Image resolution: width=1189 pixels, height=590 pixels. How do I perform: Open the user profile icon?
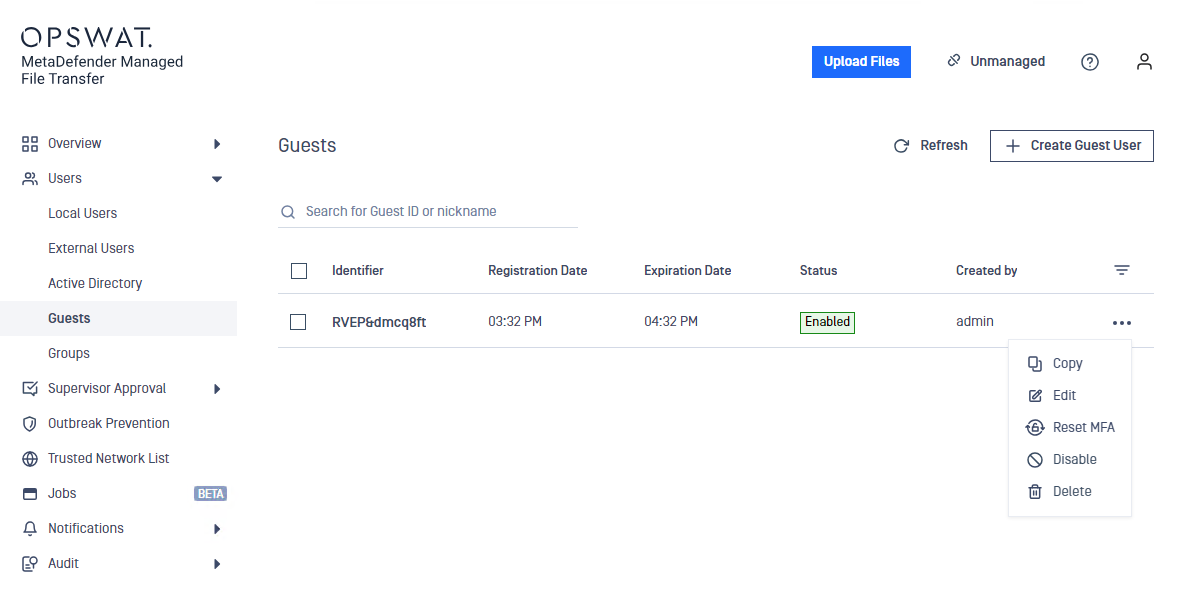point(1144,62)
